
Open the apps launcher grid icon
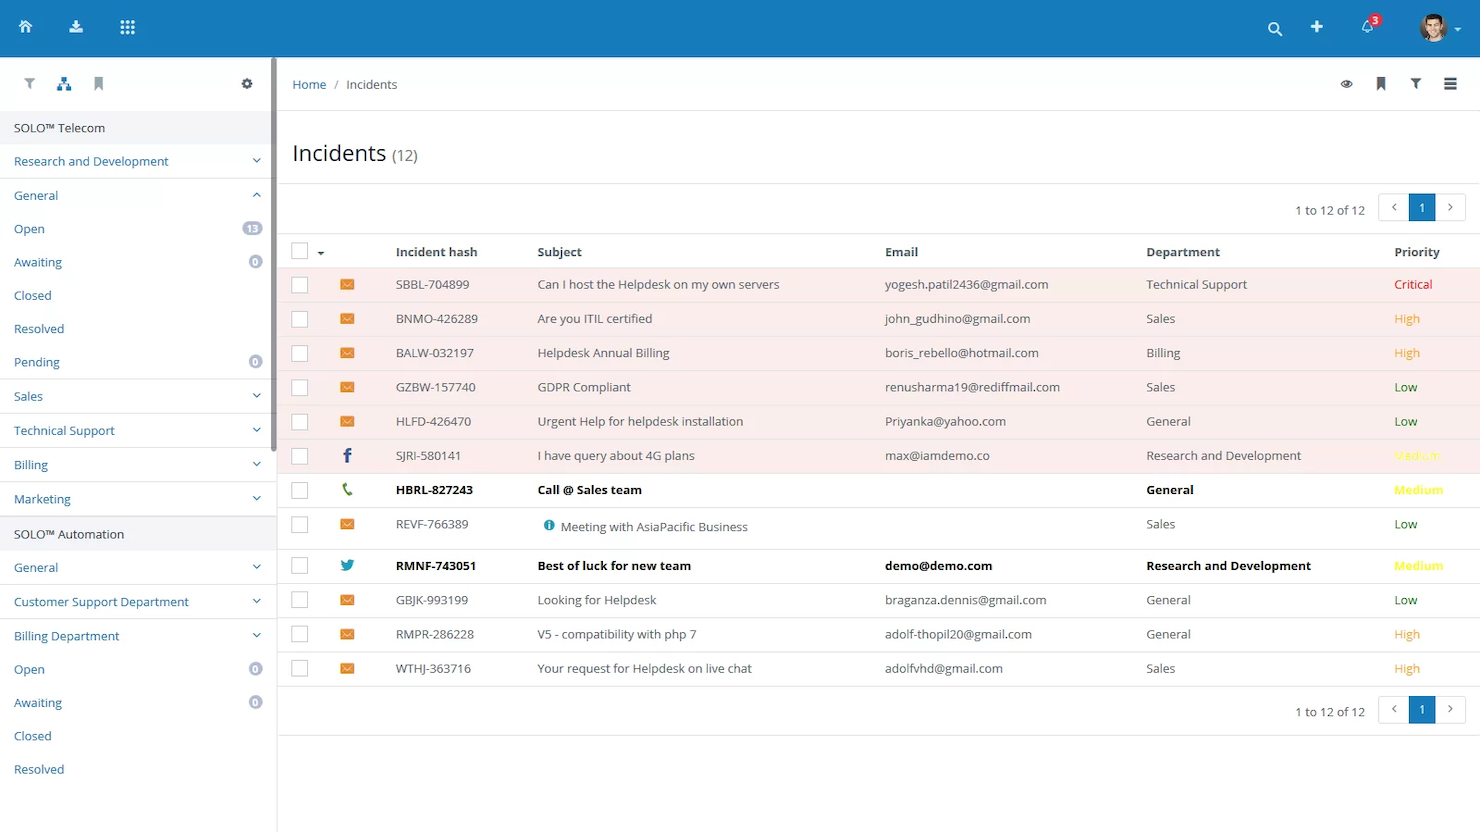click(x=127, y=27)
